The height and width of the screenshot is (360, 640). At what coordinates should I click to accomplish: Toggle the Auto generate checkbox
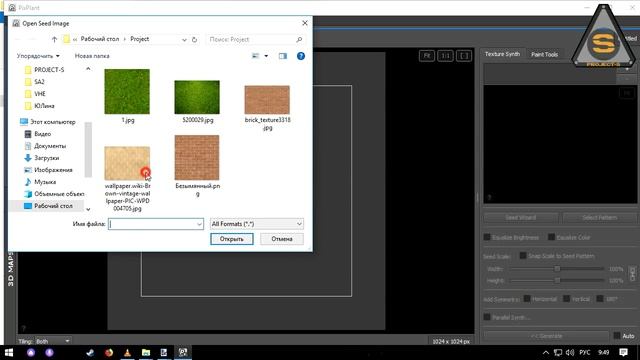tap(617, 336)
